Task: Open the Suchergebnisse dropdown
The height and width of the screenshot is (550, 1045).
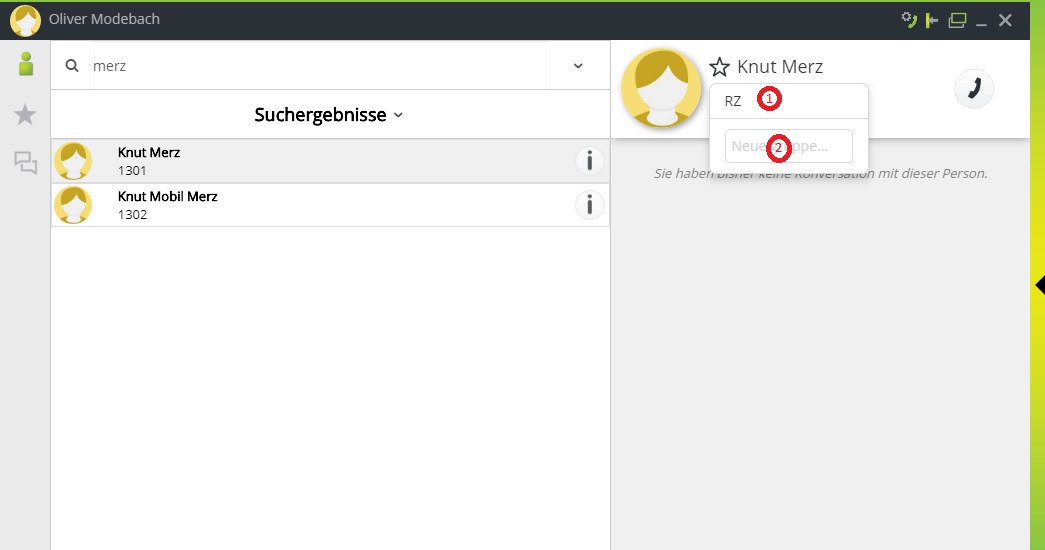Action: pyautogui.click(x=329, y=115)
